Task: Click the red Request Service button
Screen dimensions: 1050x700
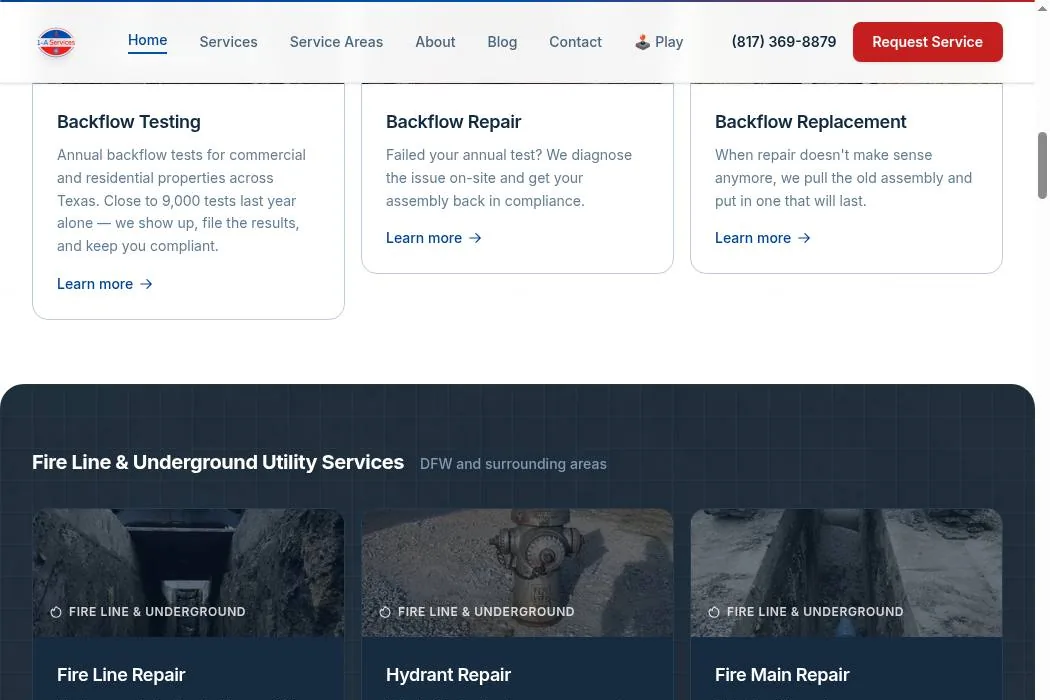Action: [927, 42]
